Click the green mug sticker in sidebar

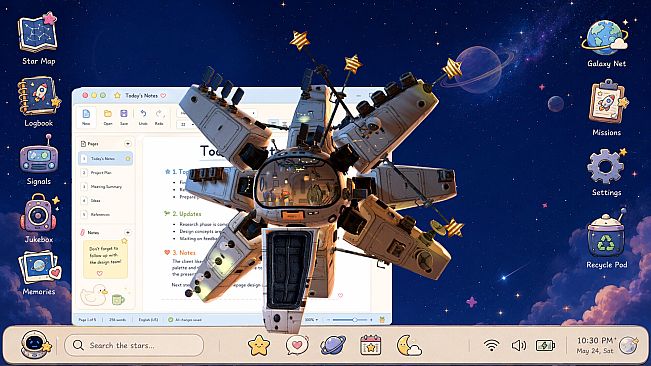click(x=118, y=299)
